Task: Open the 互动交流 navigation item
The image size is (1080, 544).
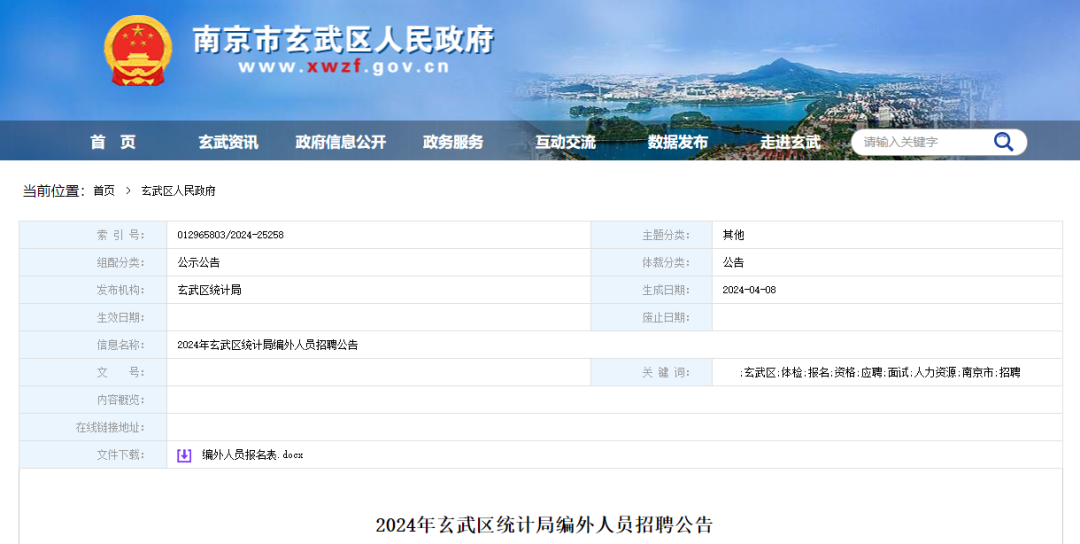Action: (x=565, y=142)
